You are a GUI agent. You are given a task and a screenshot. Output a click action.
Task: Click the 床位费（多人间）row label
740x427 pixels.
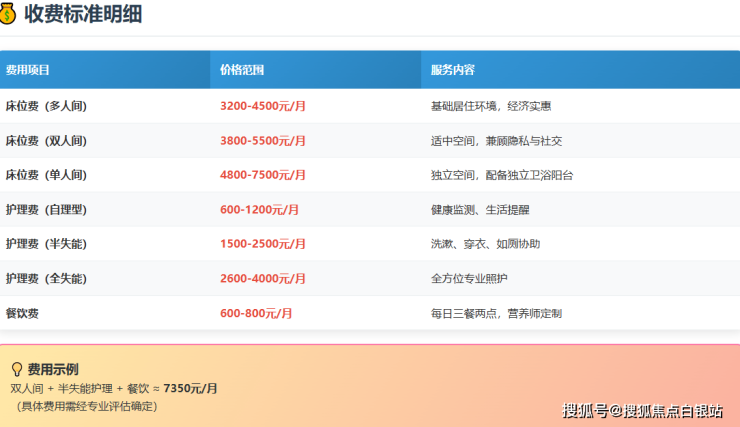(x=46, y=106)
